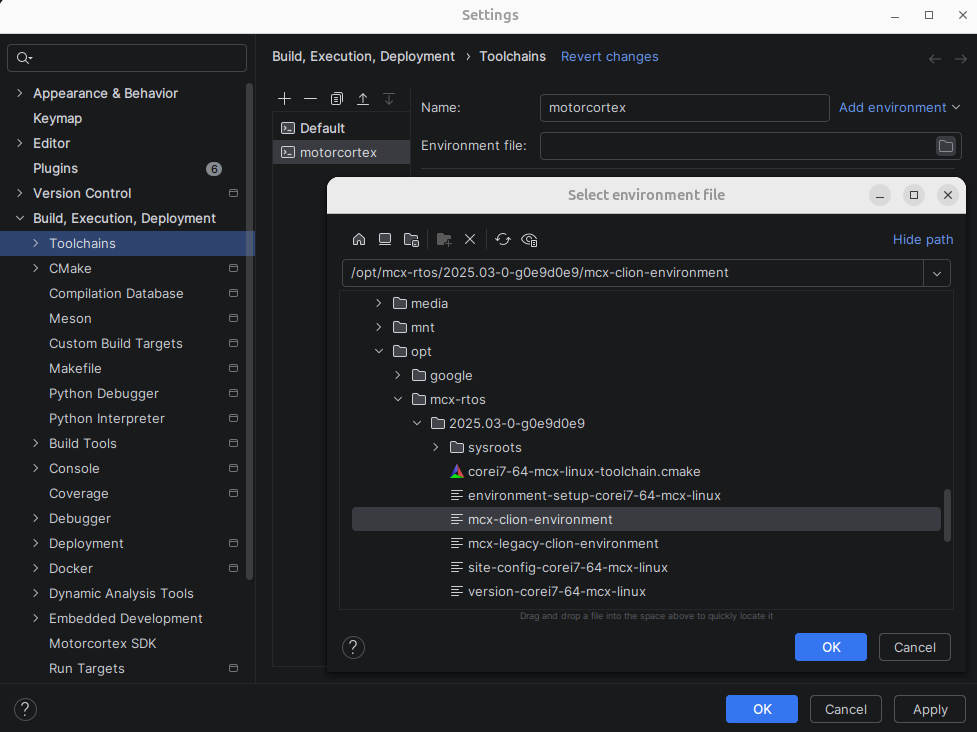The height and width of the screenshot is (732, 977).
Task: Toggle show hidden files eye icon
Action: [x=530, y=240]
